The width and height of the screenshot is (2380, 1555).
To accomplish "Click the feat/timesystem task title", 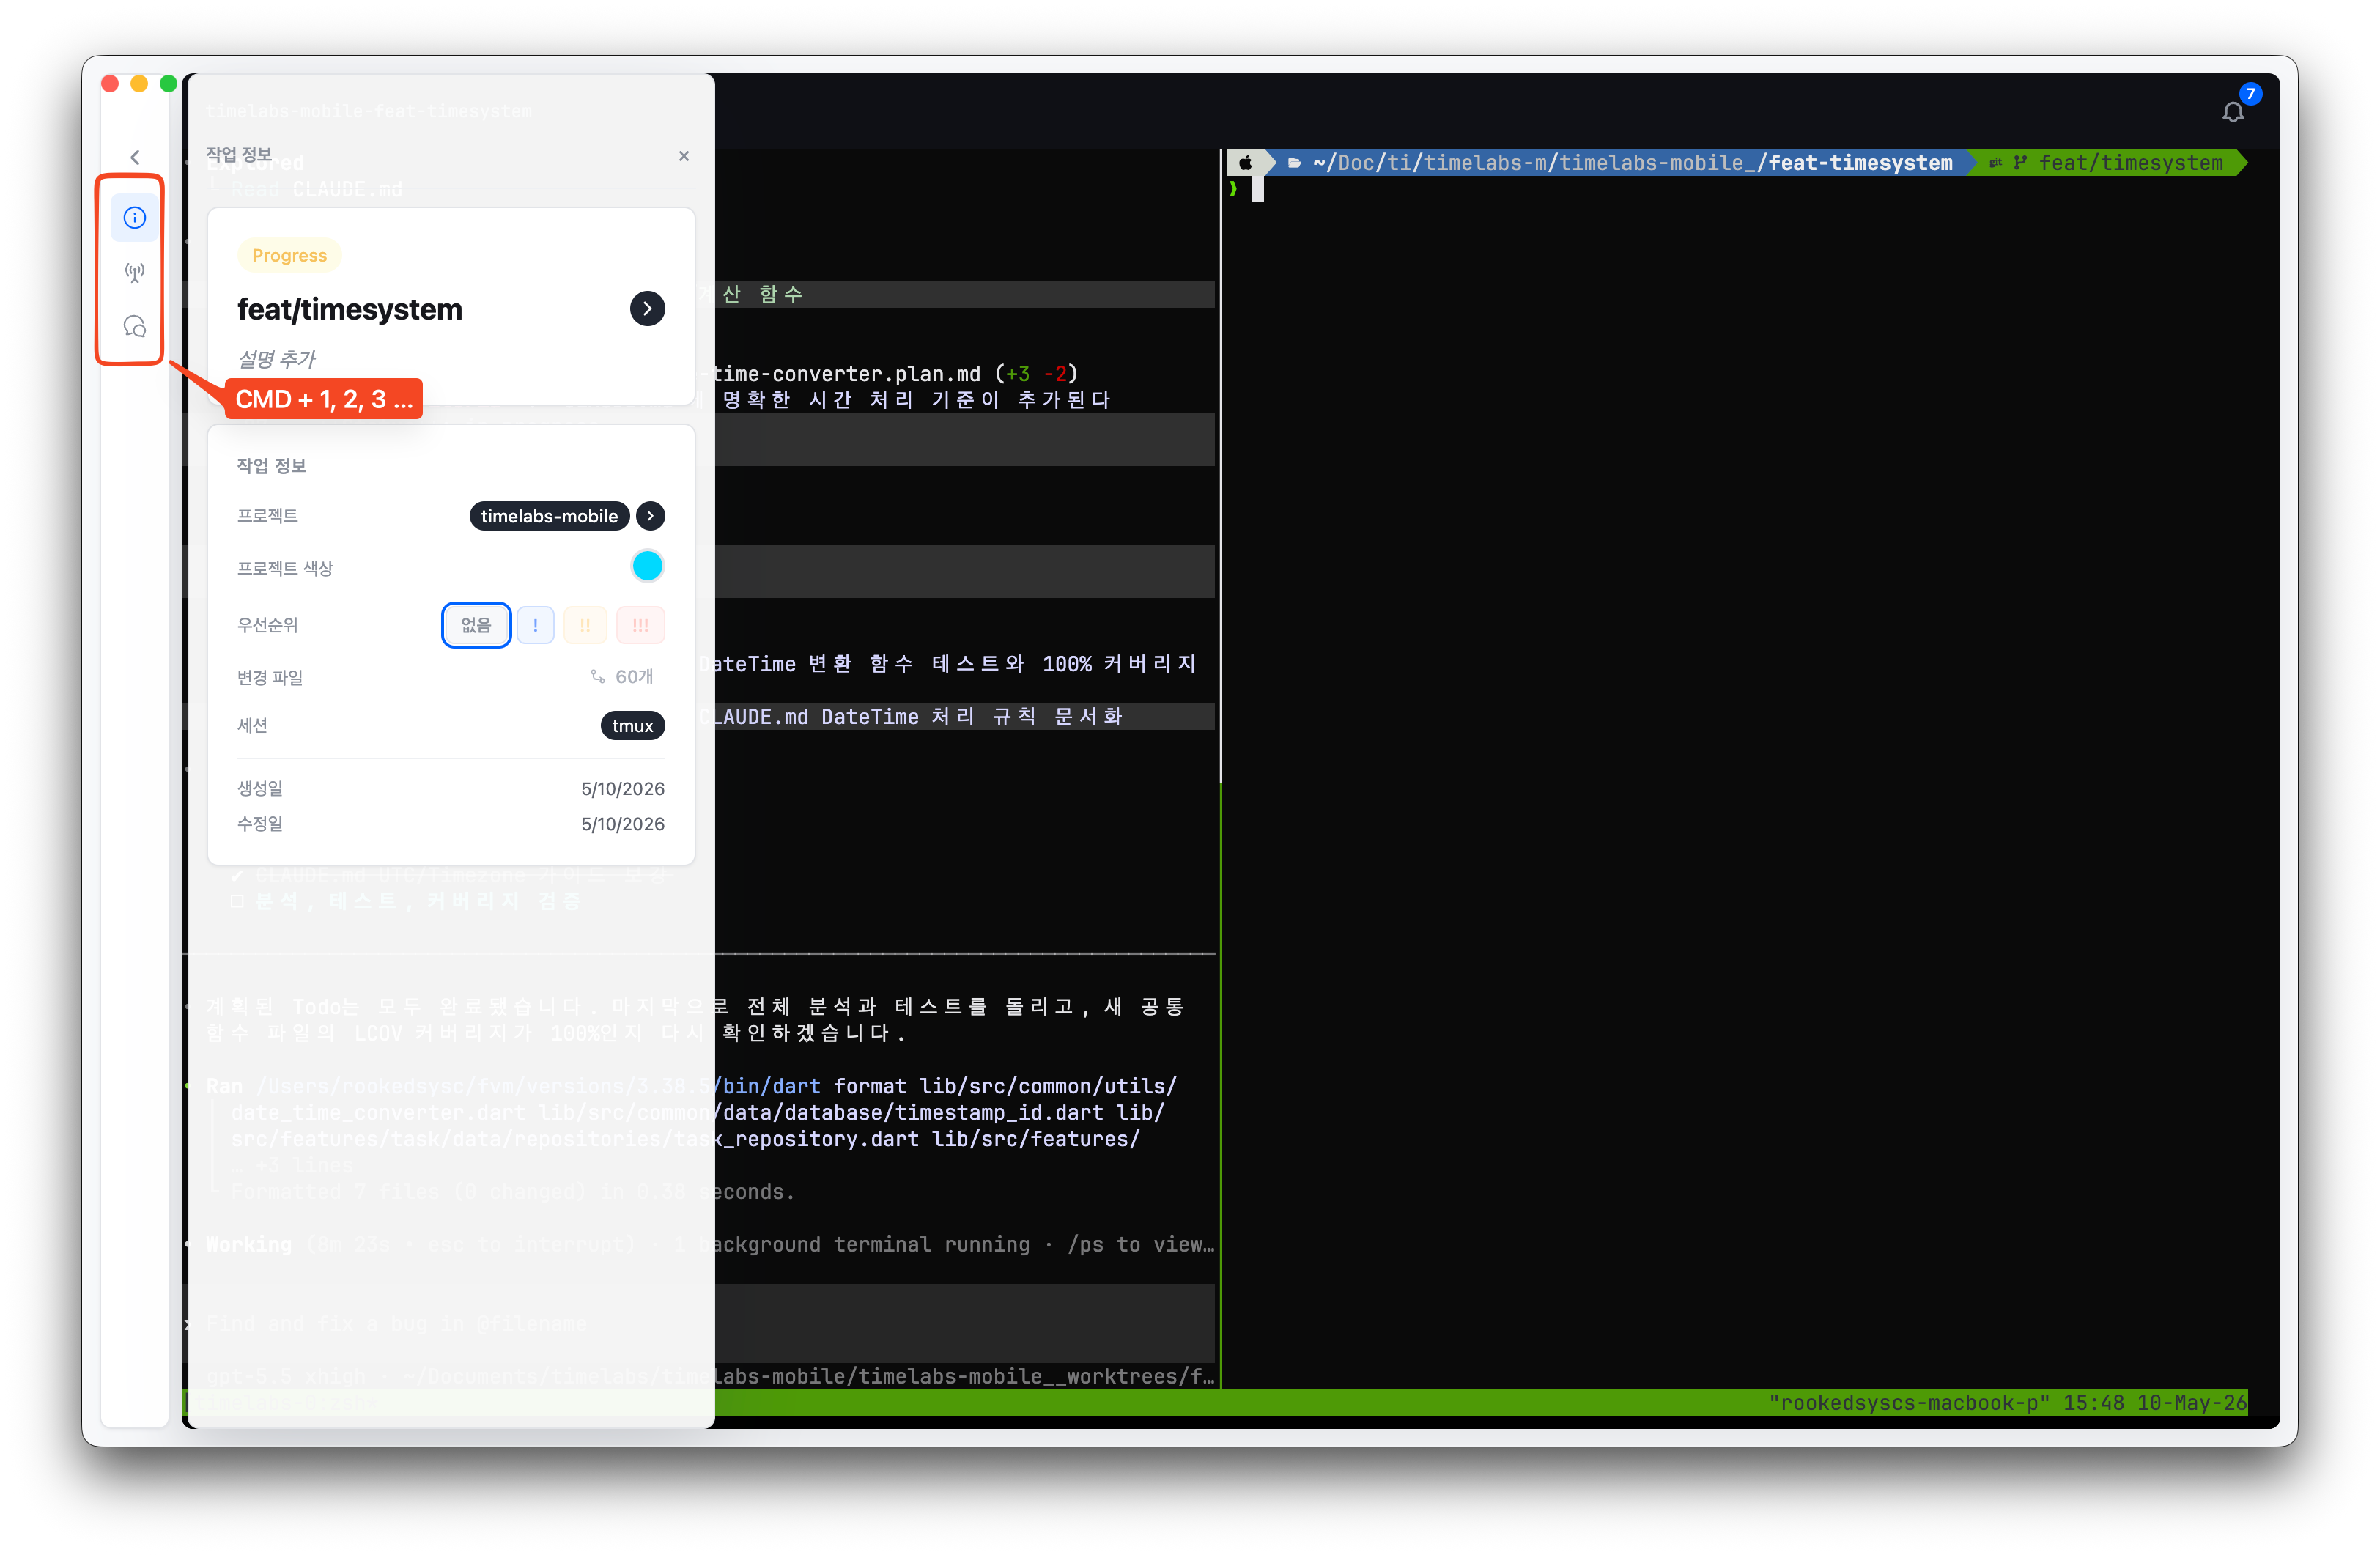I will pos(349,309).
